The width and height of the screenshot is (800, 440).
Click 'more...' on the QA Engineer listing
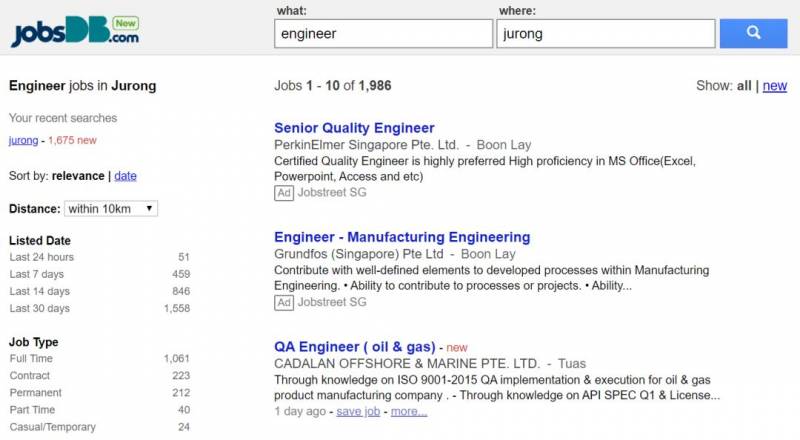[x=409, y=411]
